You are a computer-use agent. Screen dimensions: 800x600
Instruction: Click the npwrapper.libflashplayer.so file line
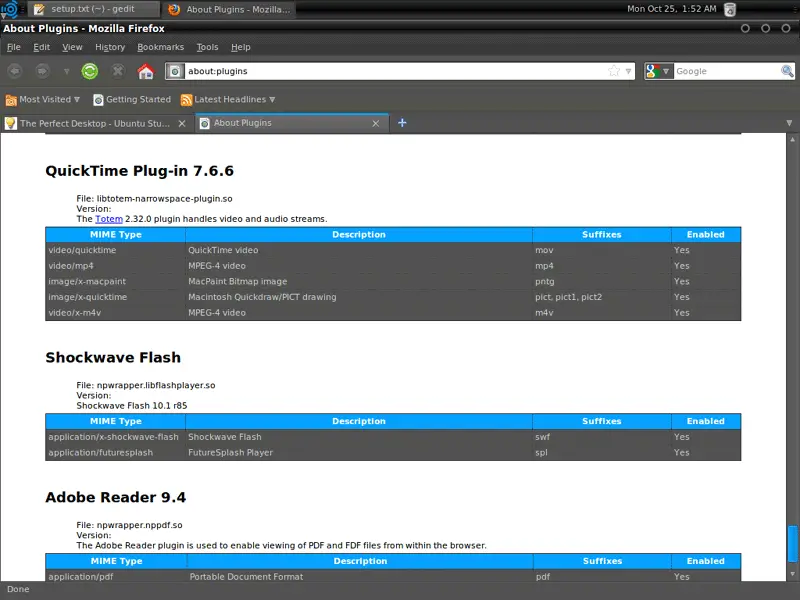[146, 385]
